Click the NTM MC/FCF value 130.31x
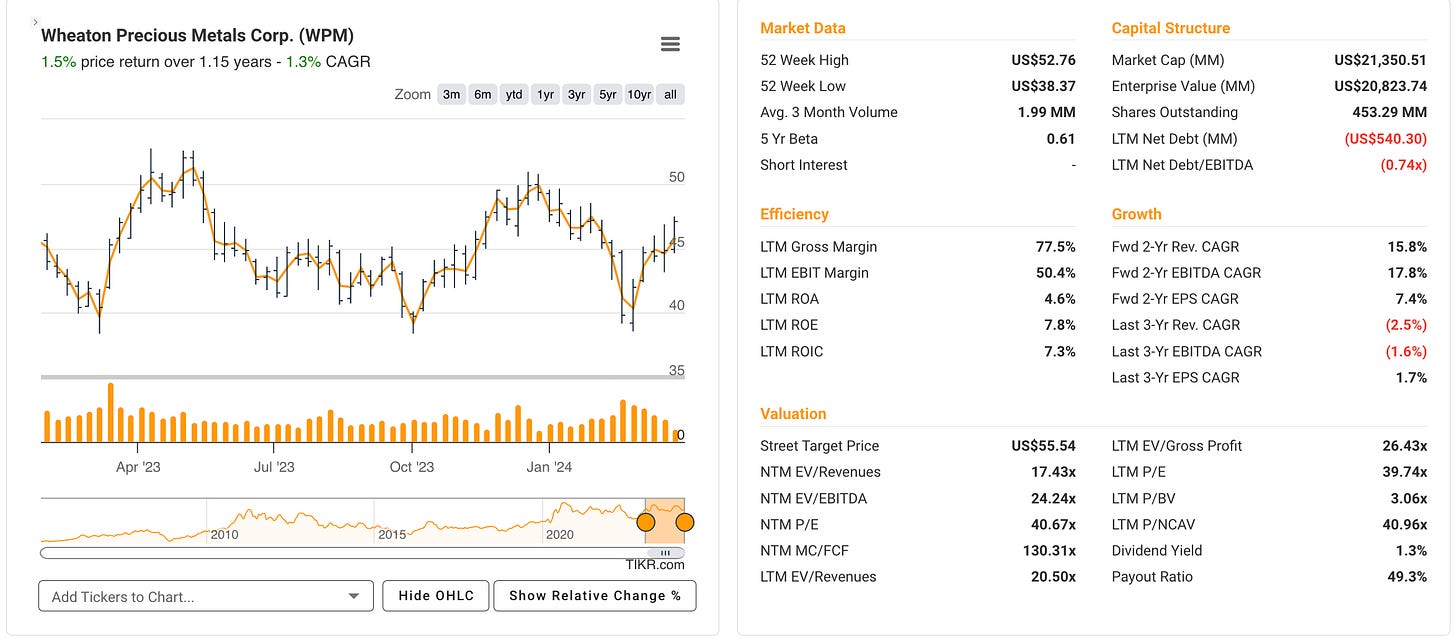This screenshot has width=1456, height=641. click(1048, 550)
